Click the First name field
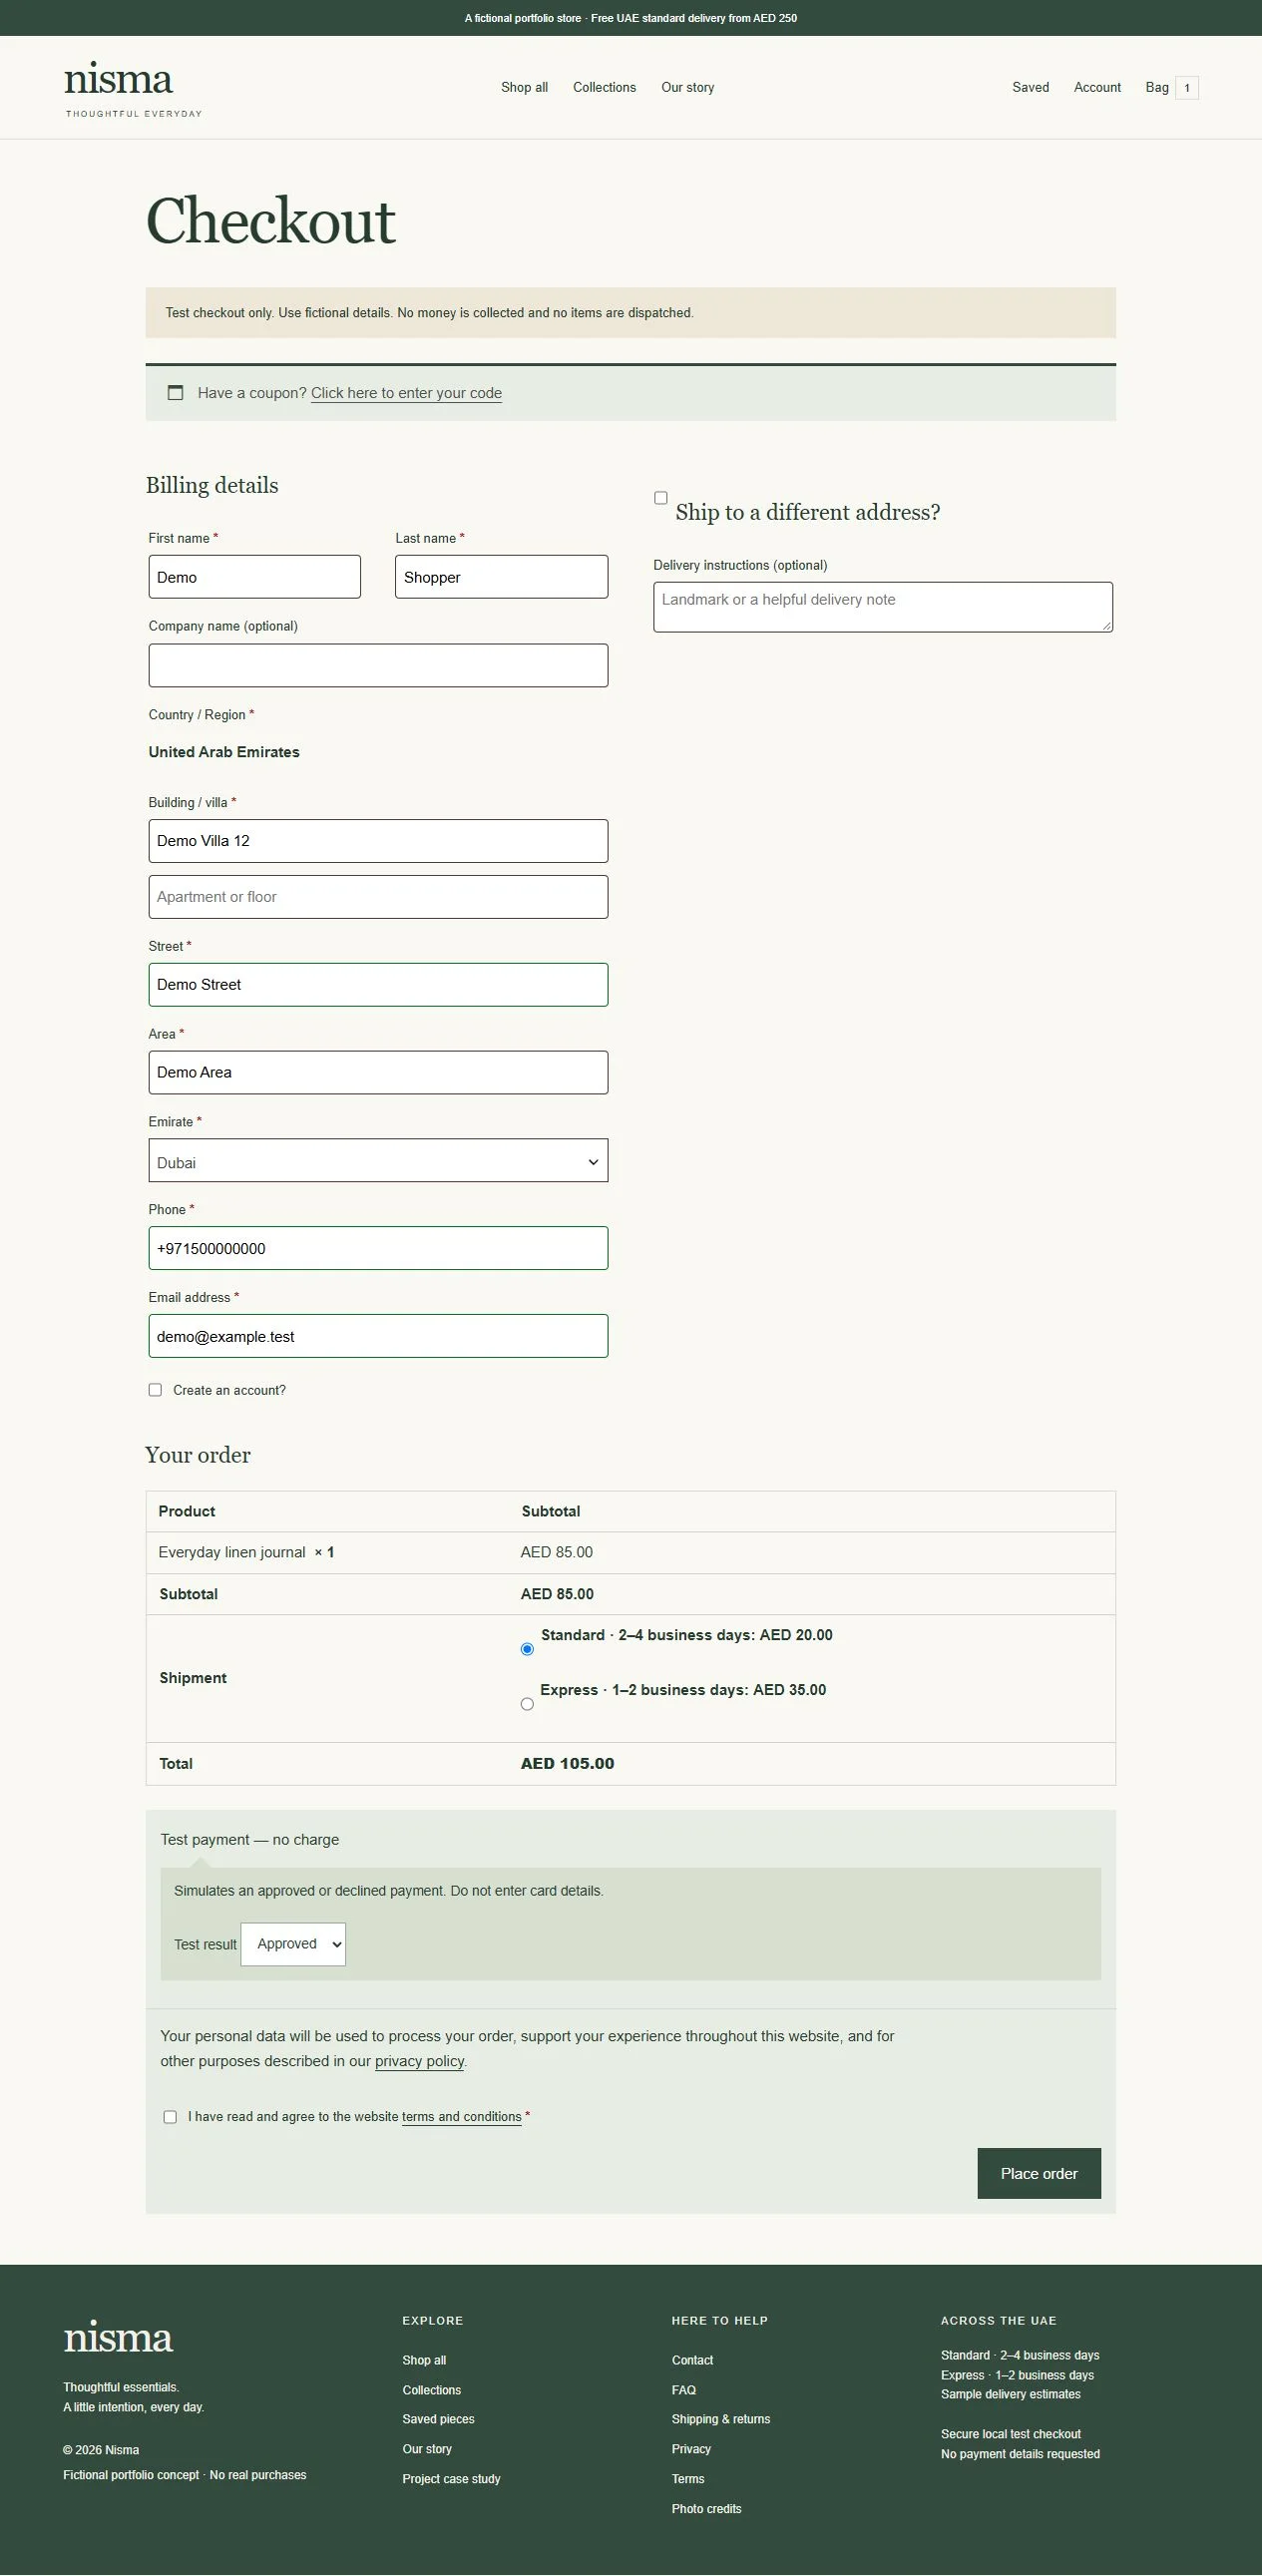Viewport: 1262px width, 2576px height. 255,577
